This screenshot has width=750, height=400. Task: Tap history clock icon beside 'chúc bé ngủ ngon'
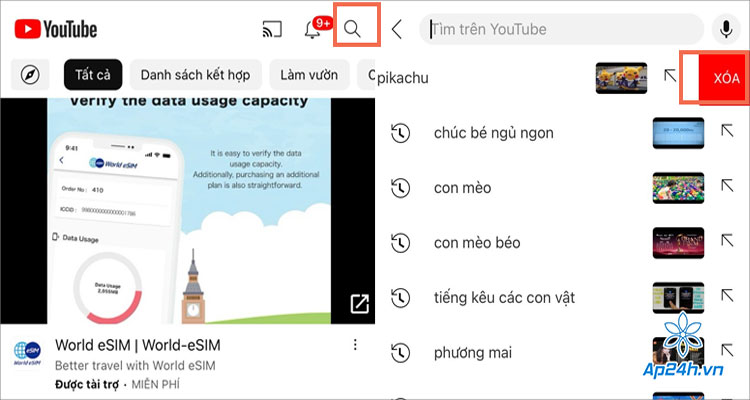(400, 133)
